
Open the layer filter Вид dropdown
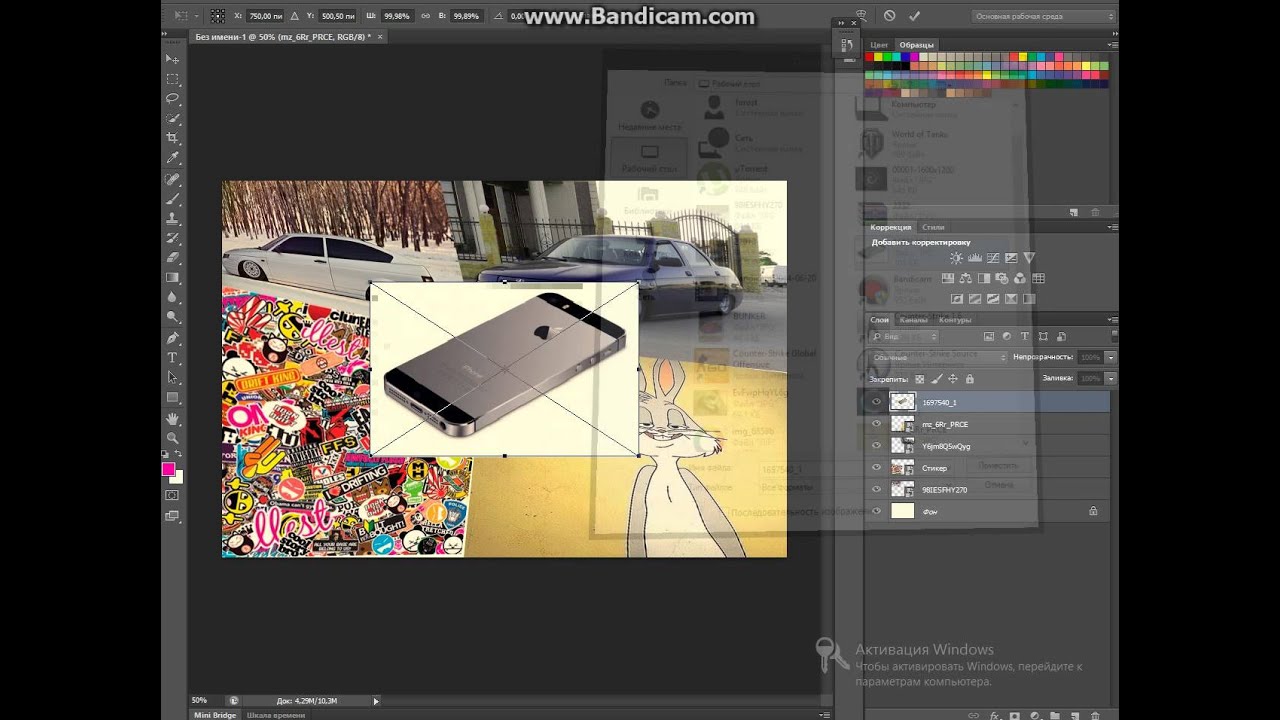coord(904,337)
